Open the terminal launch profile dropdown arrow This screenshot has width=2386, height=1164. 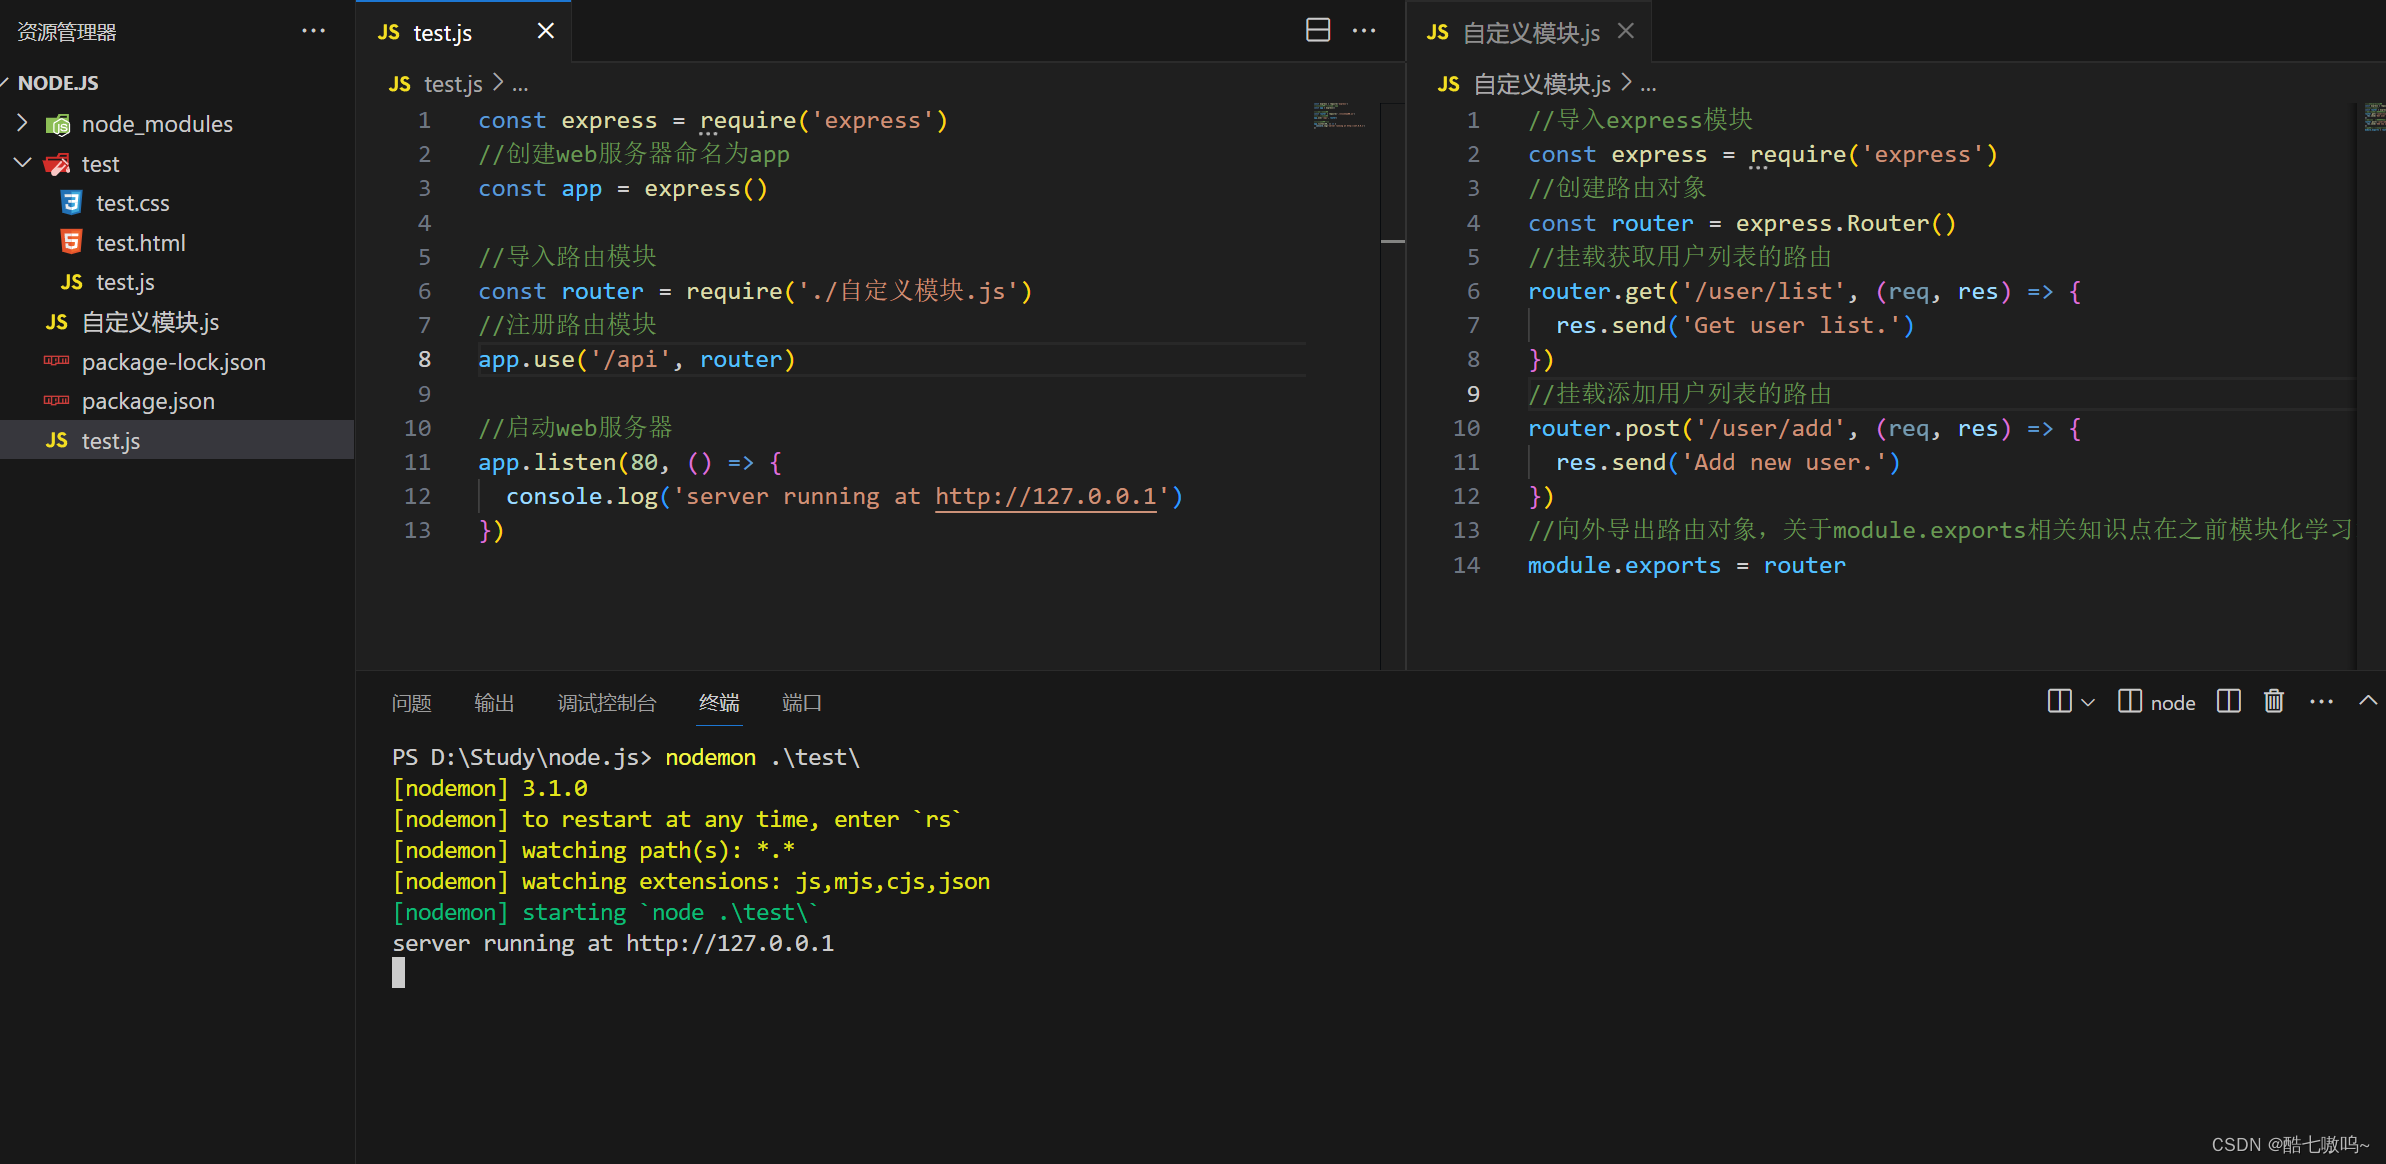point(2088,702)
